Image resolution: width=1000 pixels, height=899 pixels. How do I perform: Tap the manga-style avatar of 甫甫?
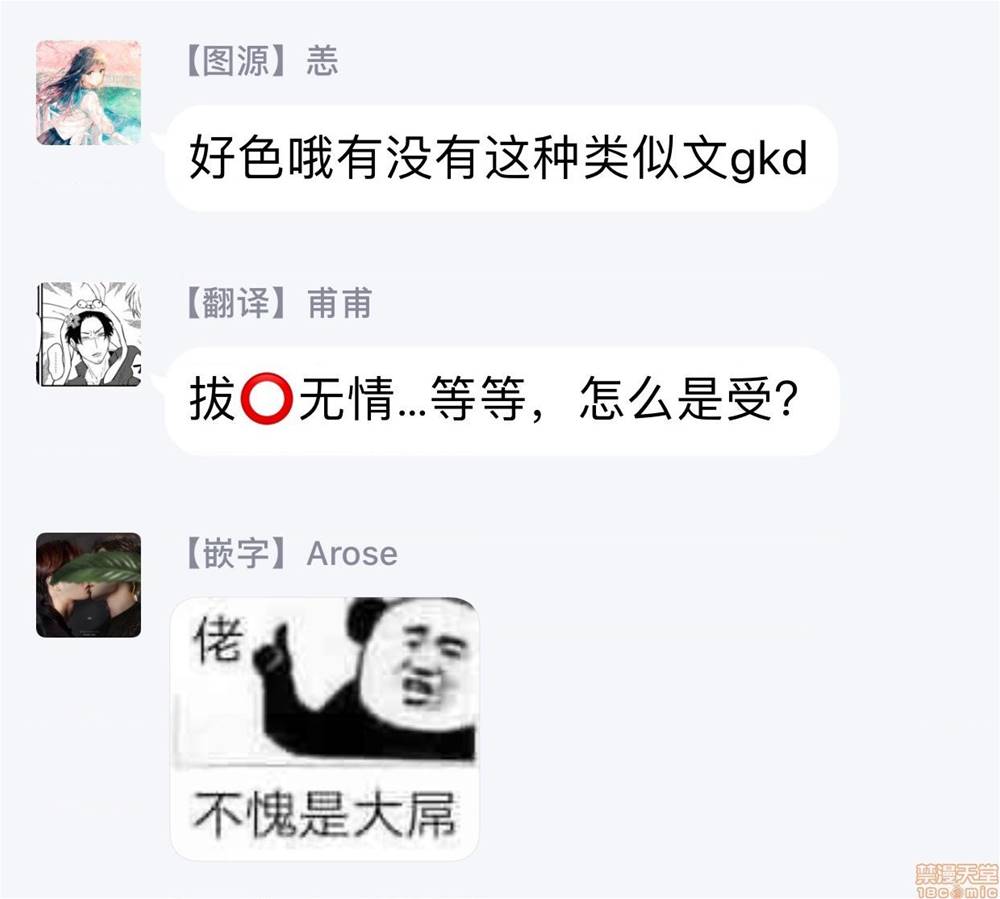click(x=88, y=334)
